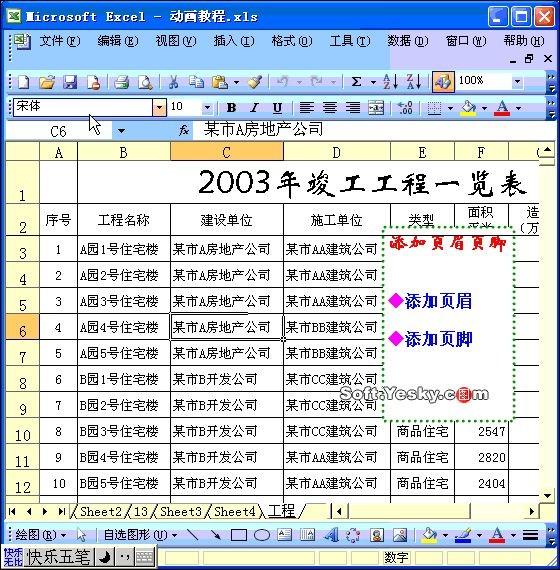Image resolution: width=560 pixels, height=570 pixels.
Task: Create a new workbook with the New icon
Action: 23,82
